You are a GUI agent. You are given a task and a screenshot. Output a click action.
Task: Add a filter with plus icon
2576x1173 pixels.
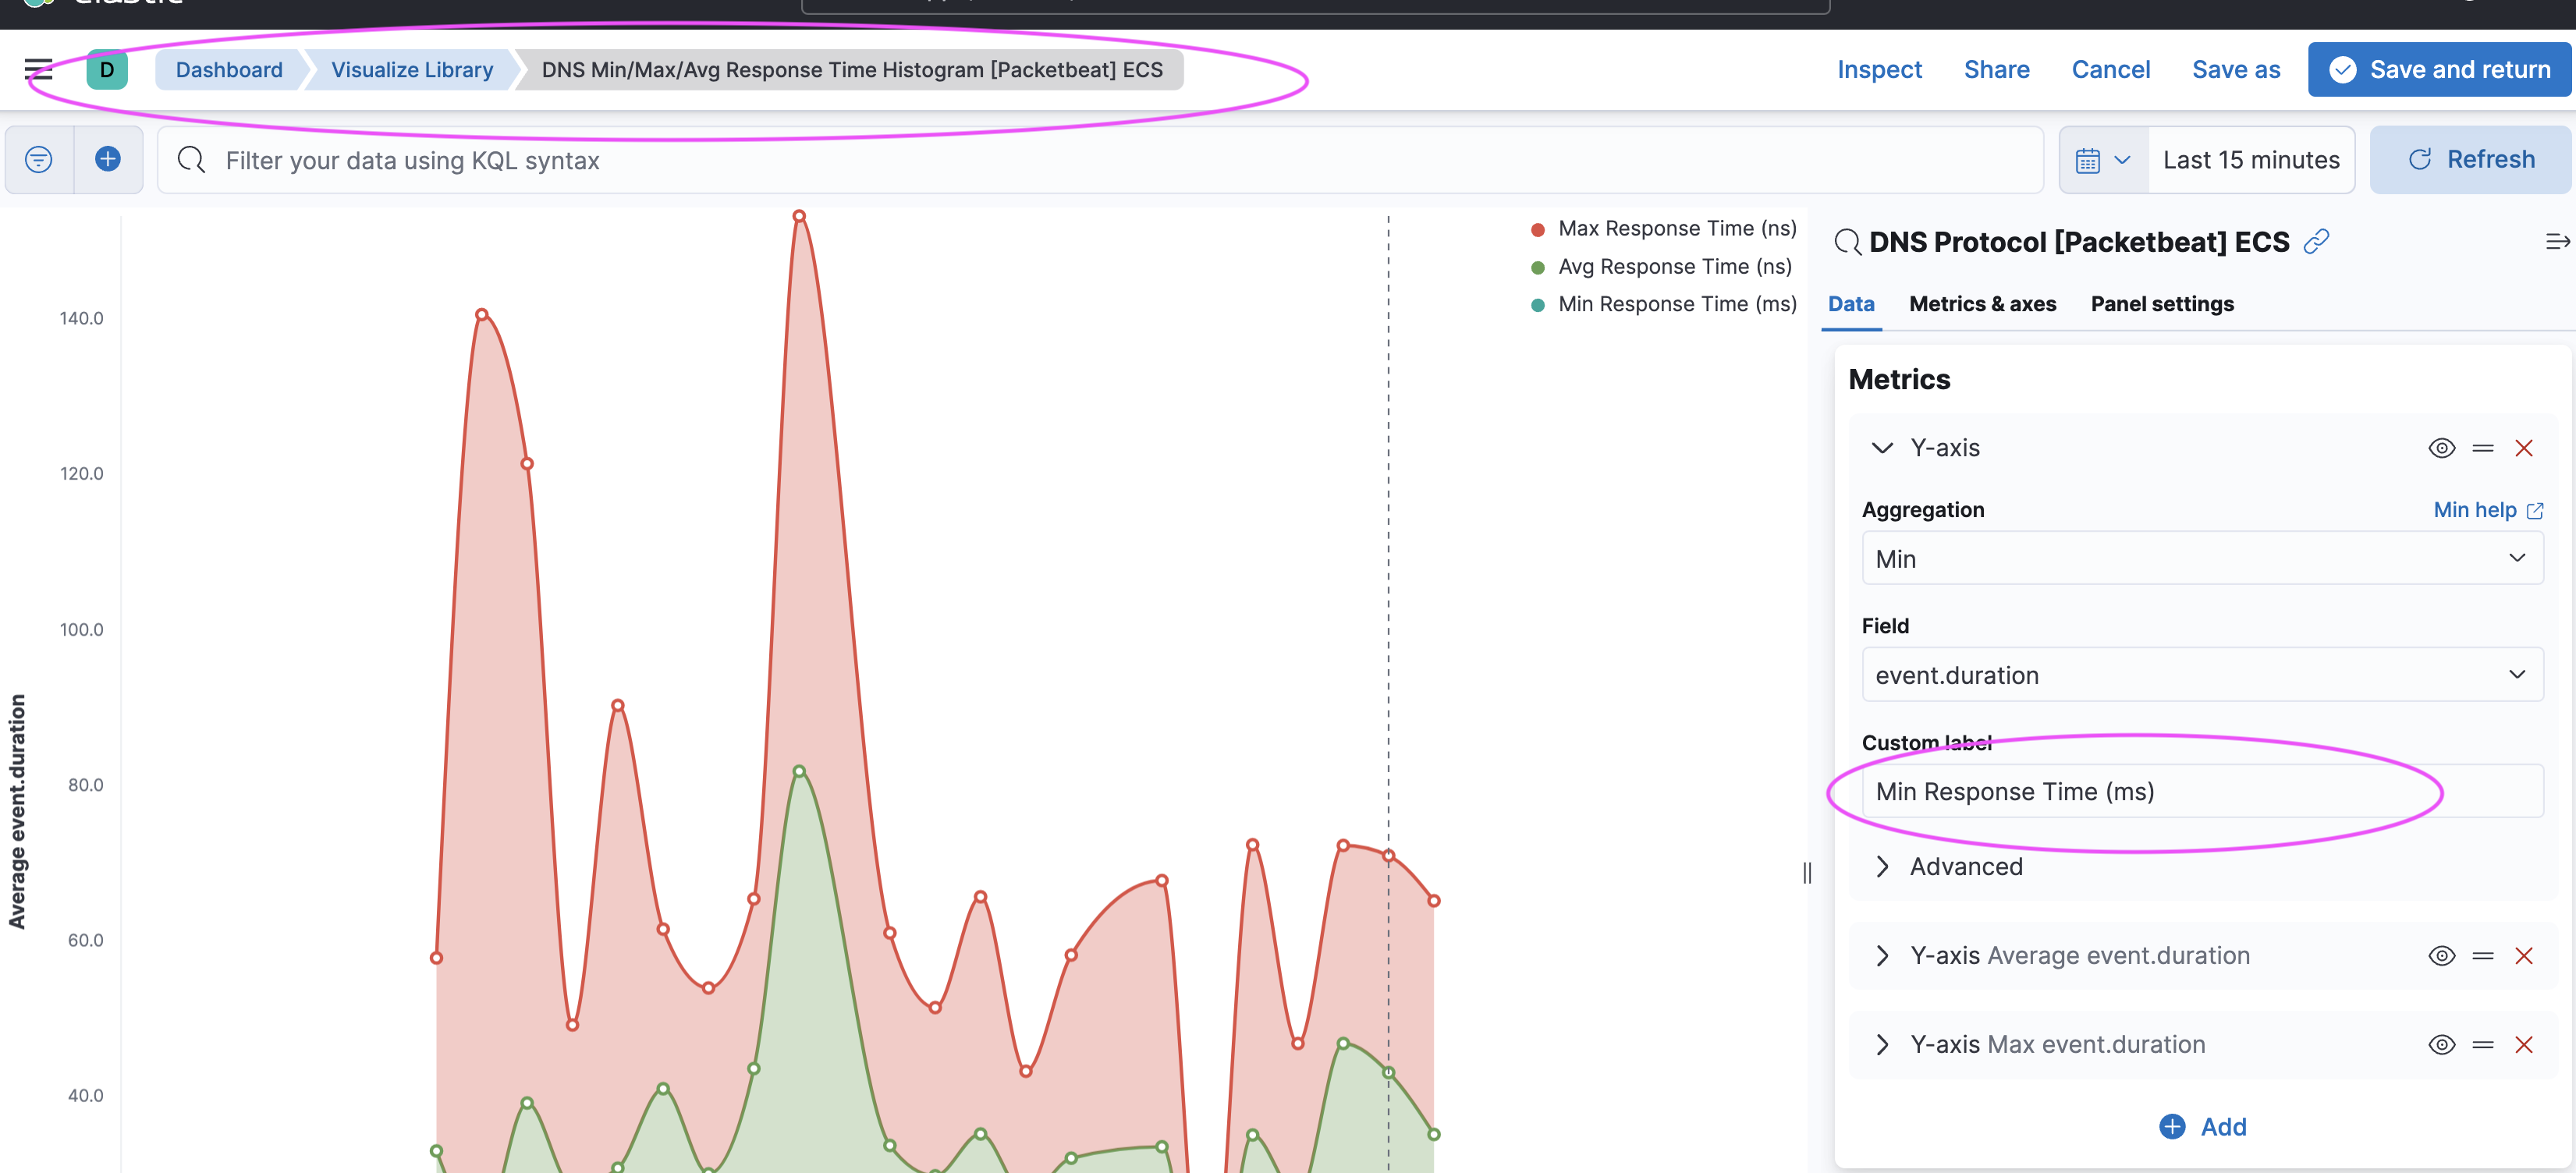[x=108, y=159]
